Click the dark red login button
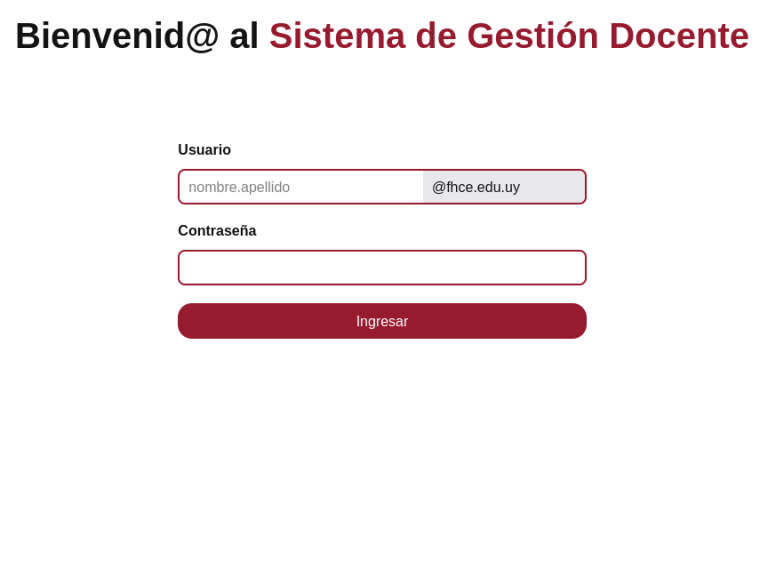Viewport: 768px width, 585px height. click(x=382, y=321)
